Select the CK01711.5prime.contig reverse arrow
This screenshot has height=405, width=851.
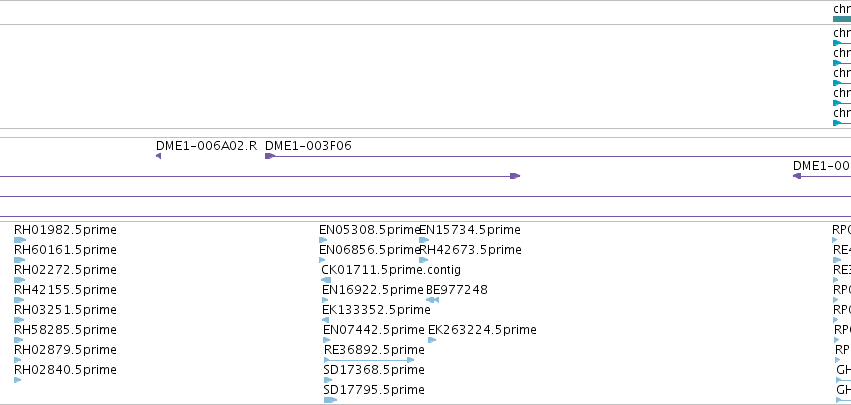pos(326,280)
